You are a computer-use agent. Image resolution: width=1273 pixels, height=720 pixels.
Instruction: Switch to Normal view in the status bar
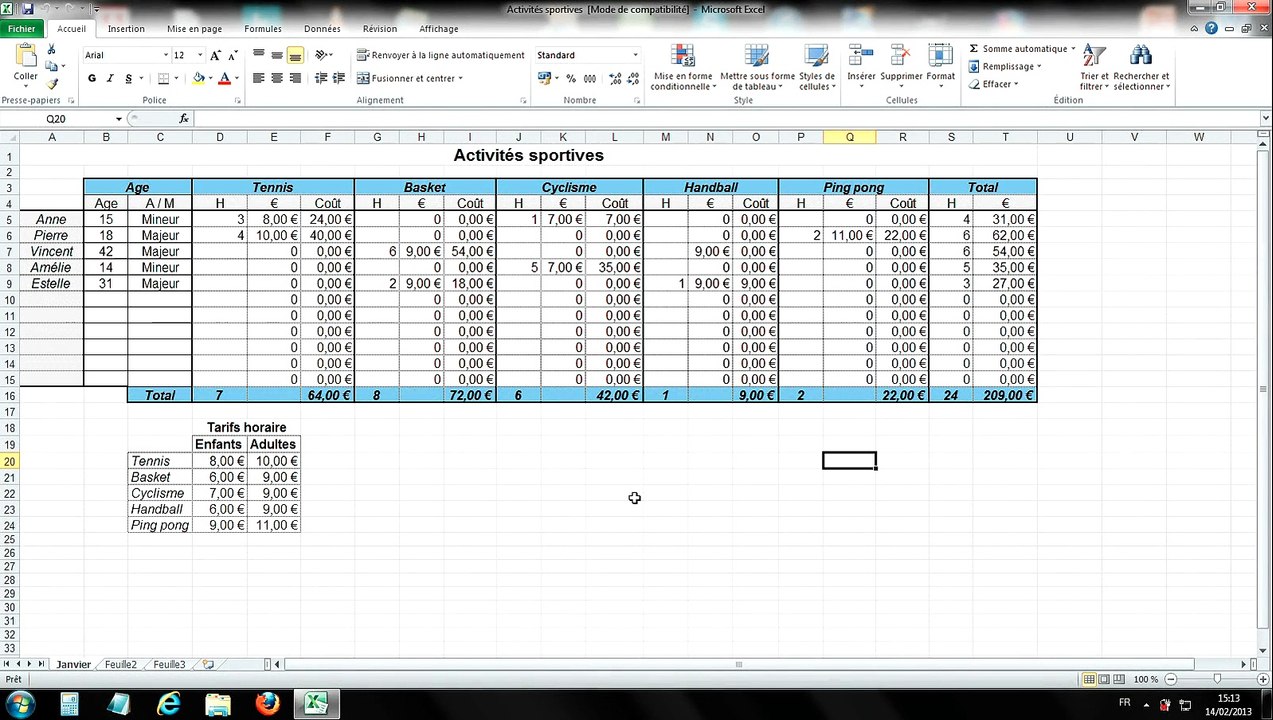1089,680
